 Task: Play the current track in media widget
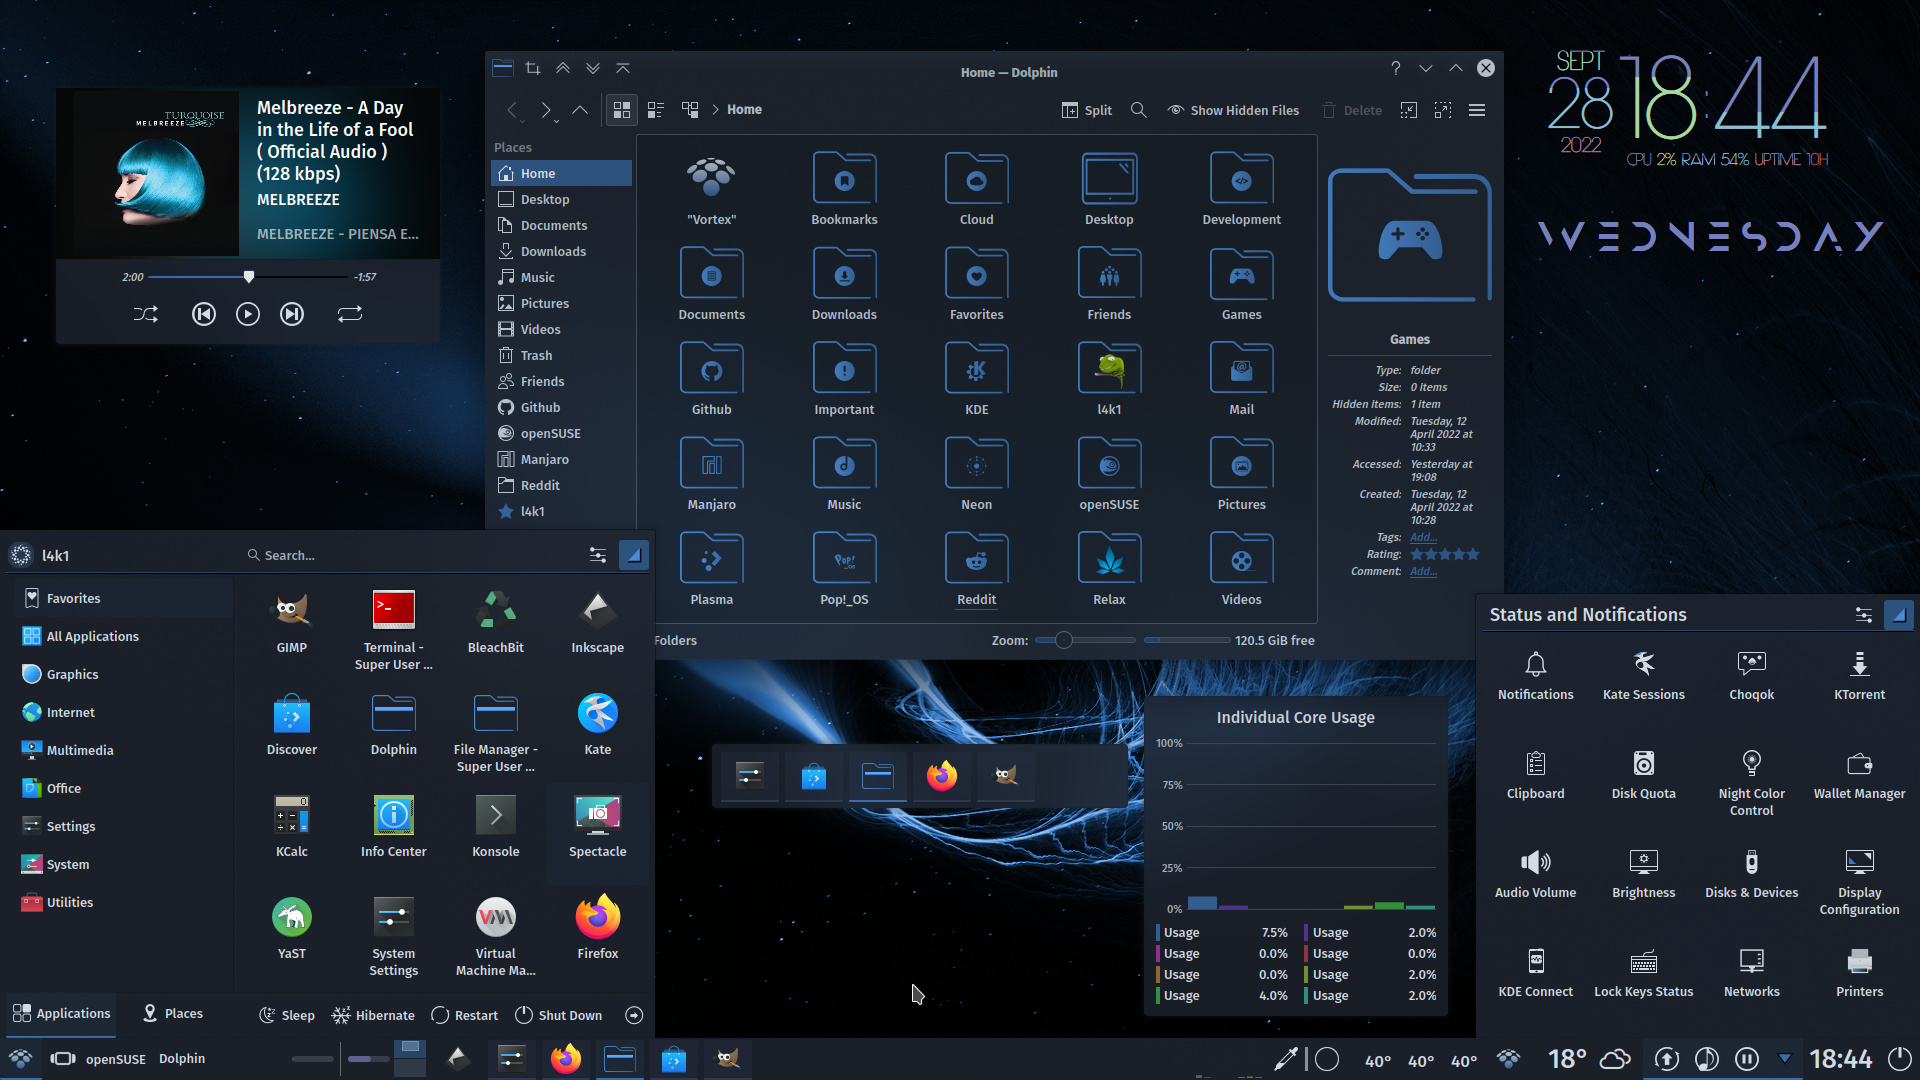click(x=248, y=314)
